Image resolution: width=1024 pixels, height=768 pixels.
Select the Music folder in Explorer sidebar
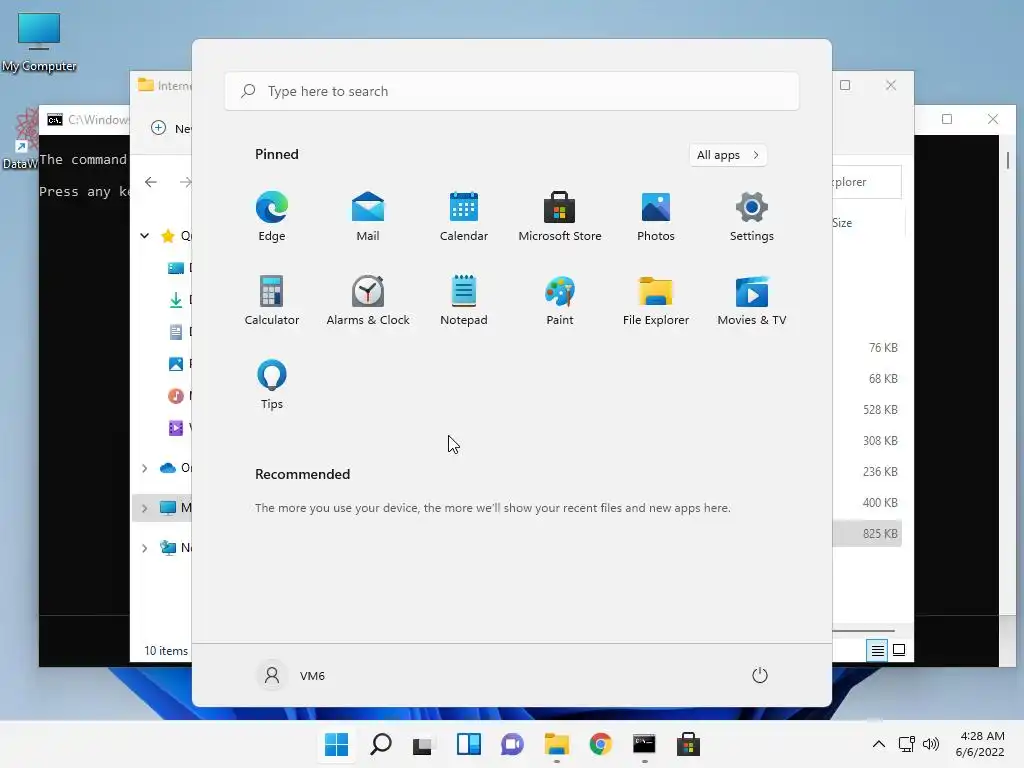[179, 396]
